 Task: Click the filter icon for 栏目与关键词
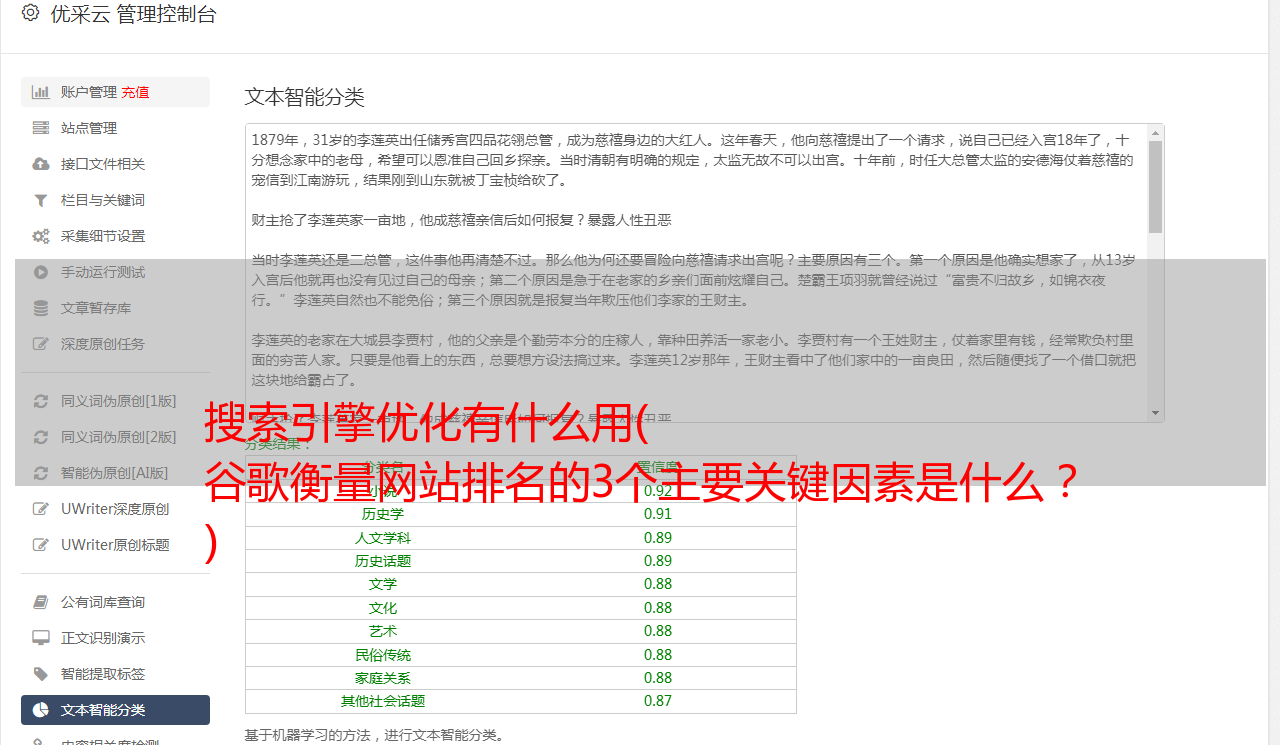(x=41, y=200)
